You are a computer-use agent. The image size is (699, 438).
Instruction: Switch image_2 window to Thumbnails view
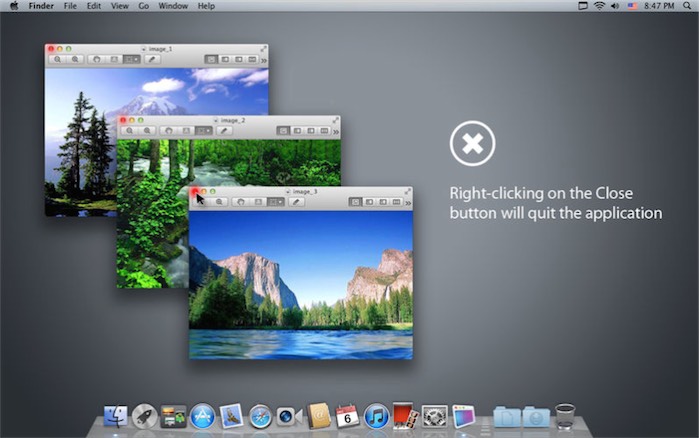pos(297,131)
